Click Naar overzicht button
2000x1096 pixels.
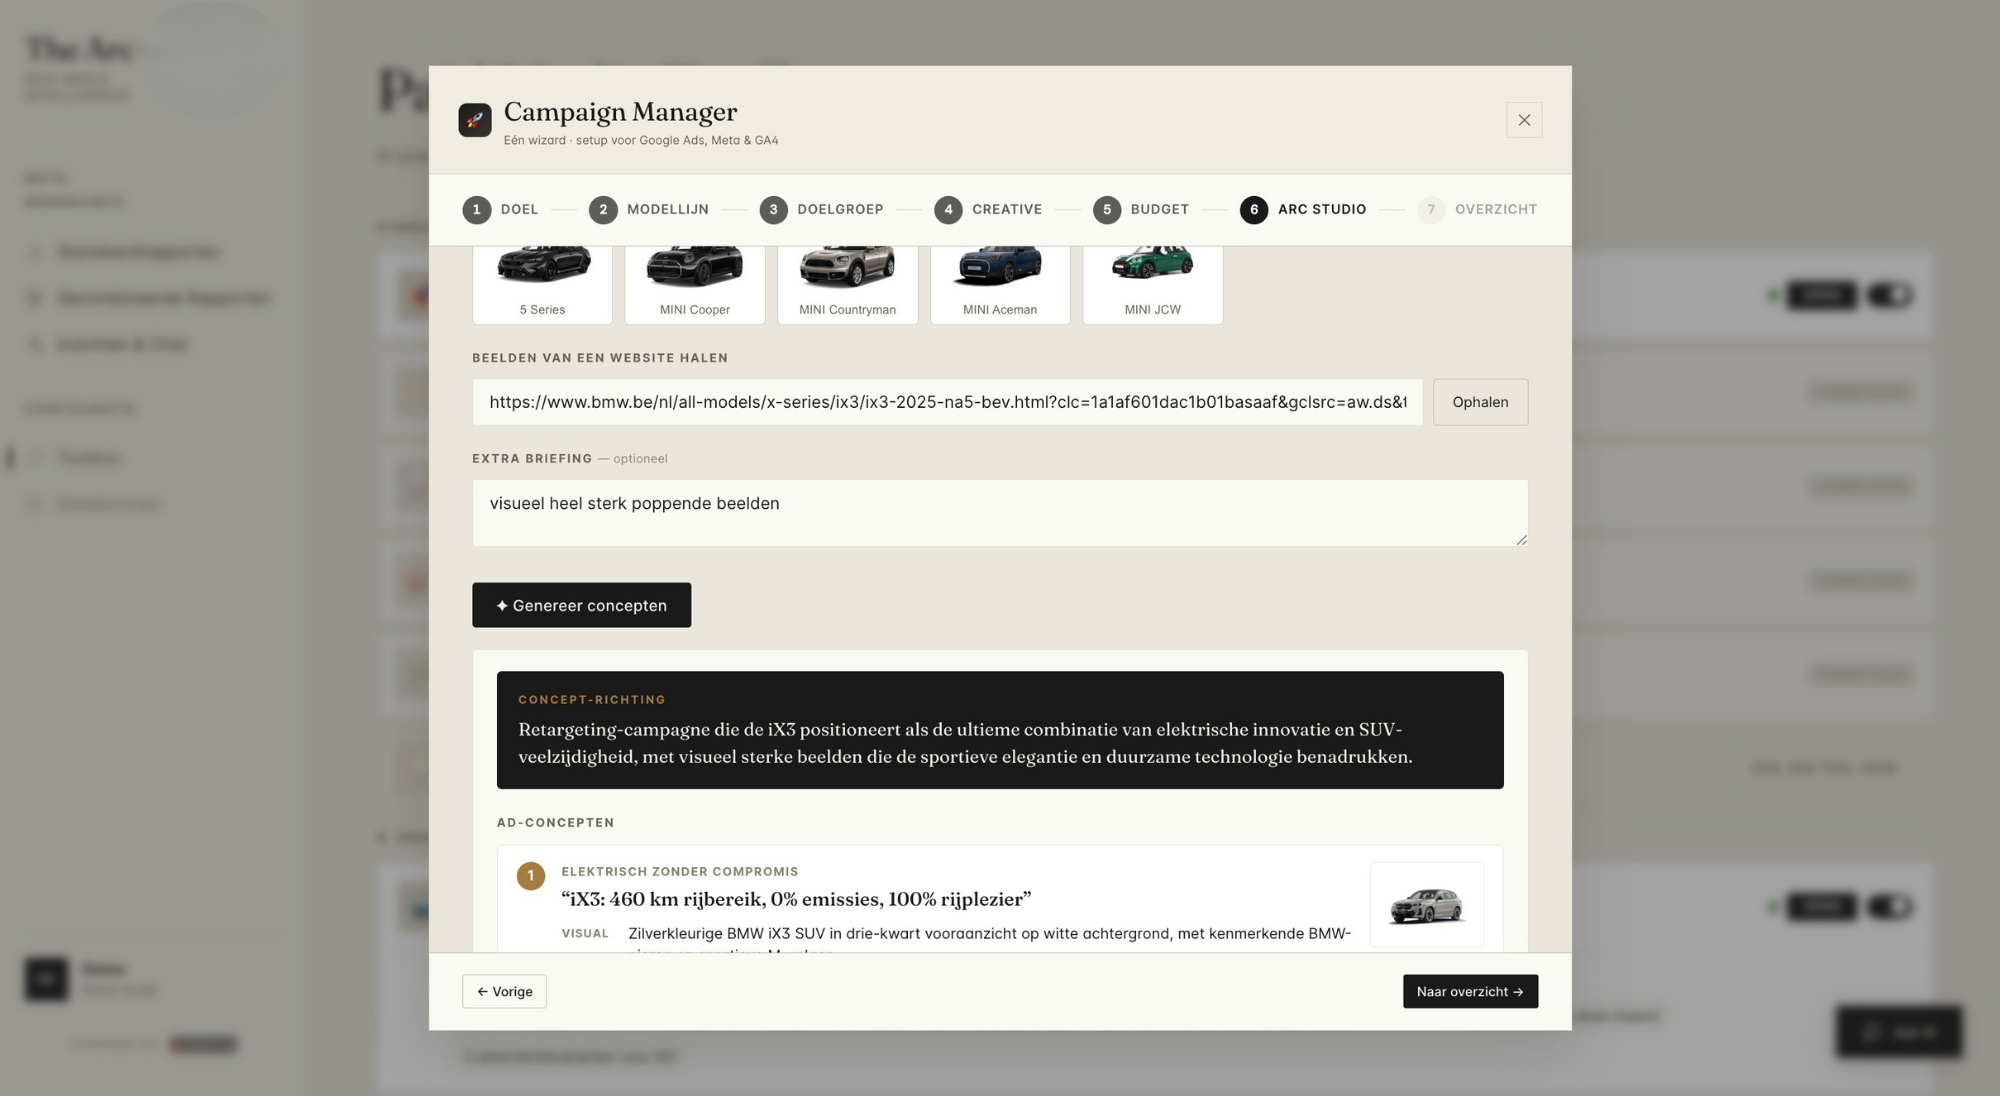[1470, 991]
